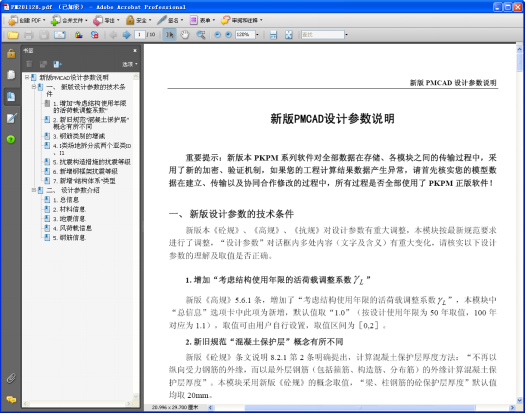Screen dimensions: 526x414
Task: Collapse the 新版PMCAD设计参数说明 root bookmark
Action: (x=27, y=77)
